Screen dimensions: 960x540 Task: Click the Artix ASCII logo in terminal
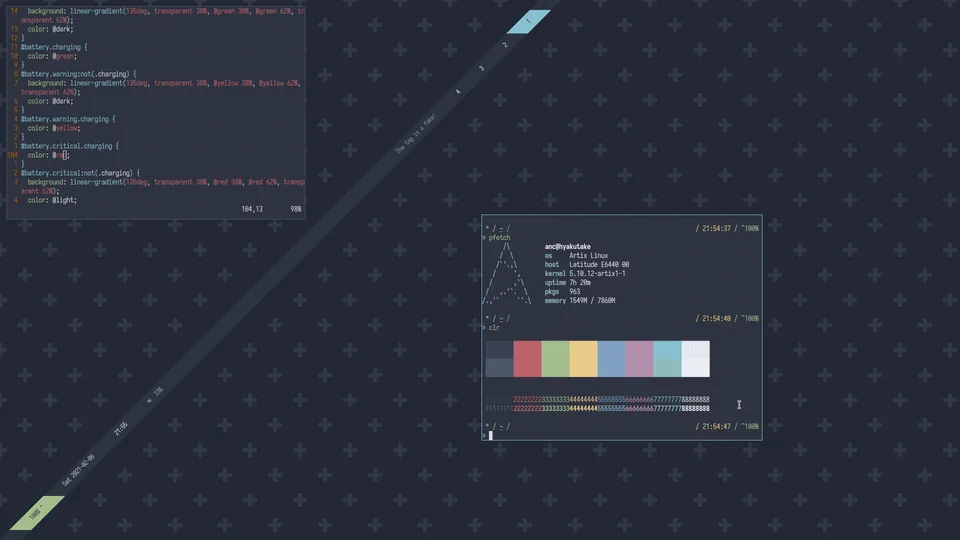(506, 274)
